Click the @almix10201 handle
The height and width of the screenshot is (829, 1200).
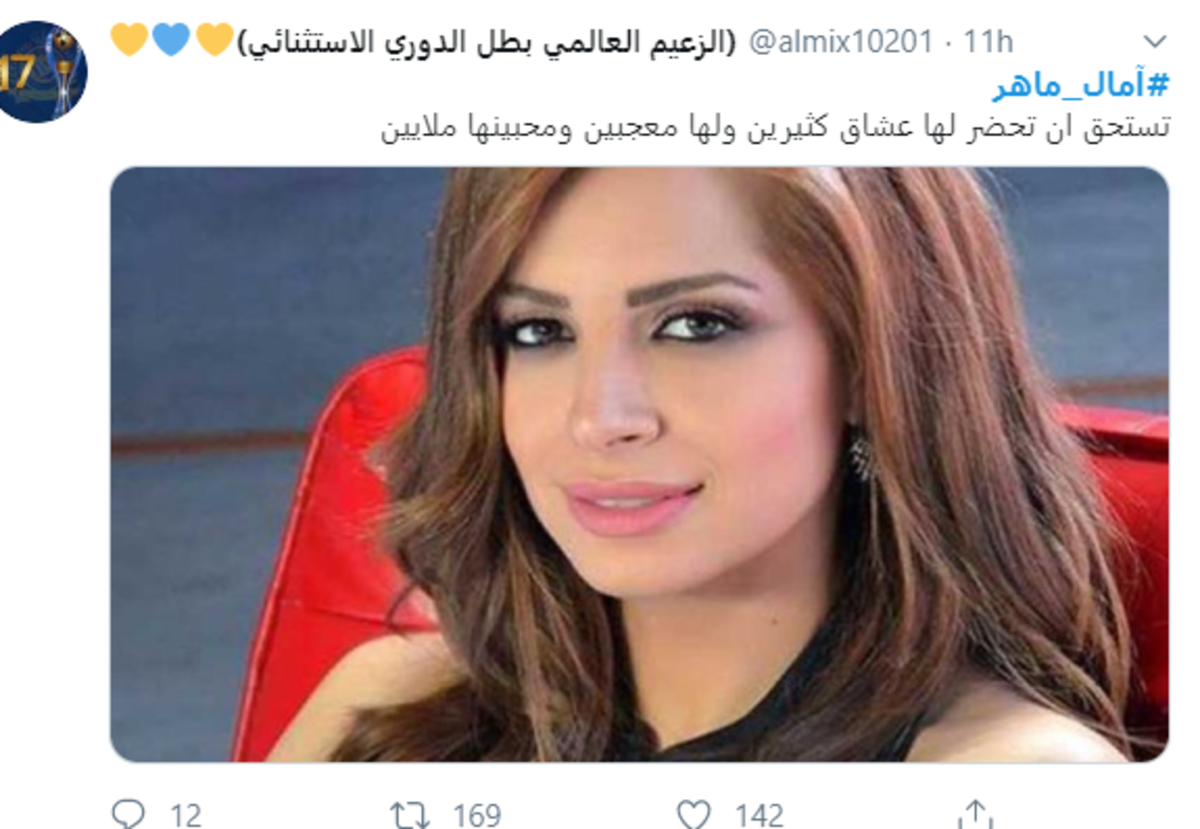(x=841, y=42)
